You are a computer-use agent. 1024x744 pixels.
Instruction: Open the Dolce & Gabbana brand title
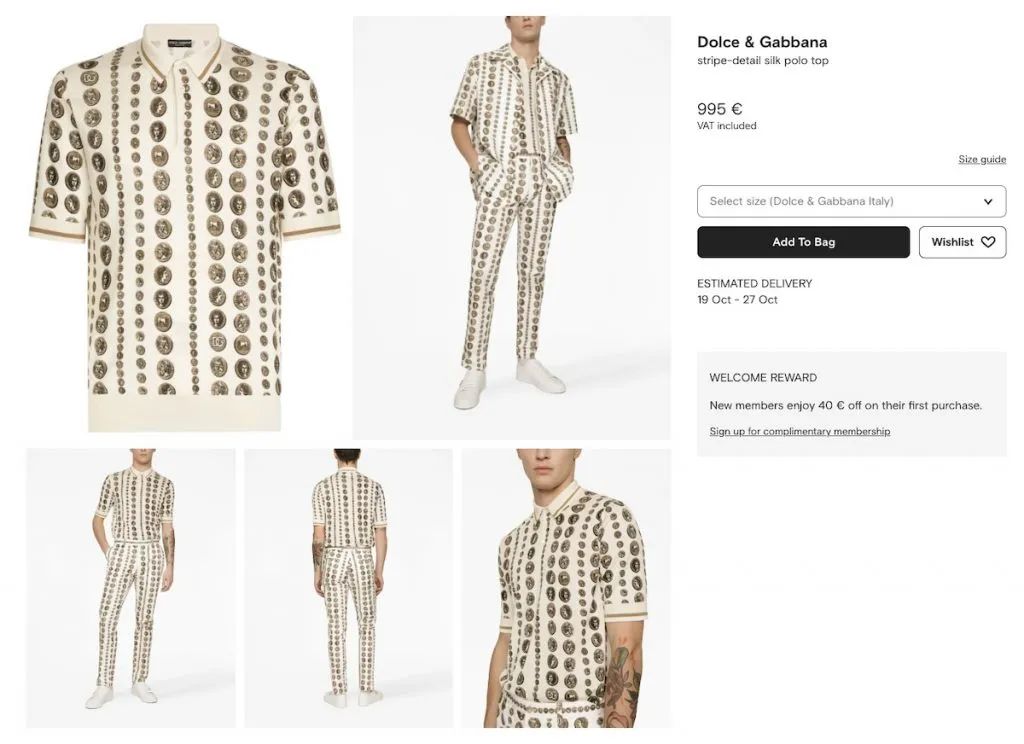[x=762, y=42]
